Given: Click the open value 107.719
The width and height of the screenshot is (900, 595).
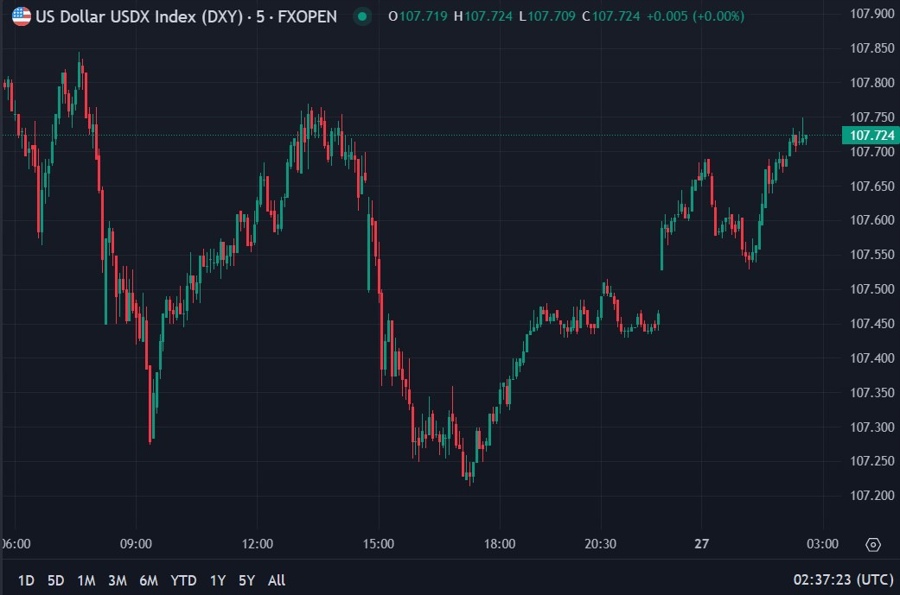Looking at the screenshot, I should pyautogui.click(x=423, y=16).
